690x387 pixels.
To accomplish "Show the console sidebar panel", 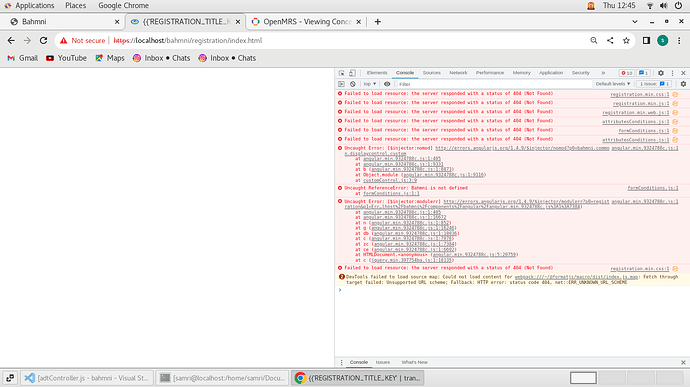I will (x=341, y=84).
